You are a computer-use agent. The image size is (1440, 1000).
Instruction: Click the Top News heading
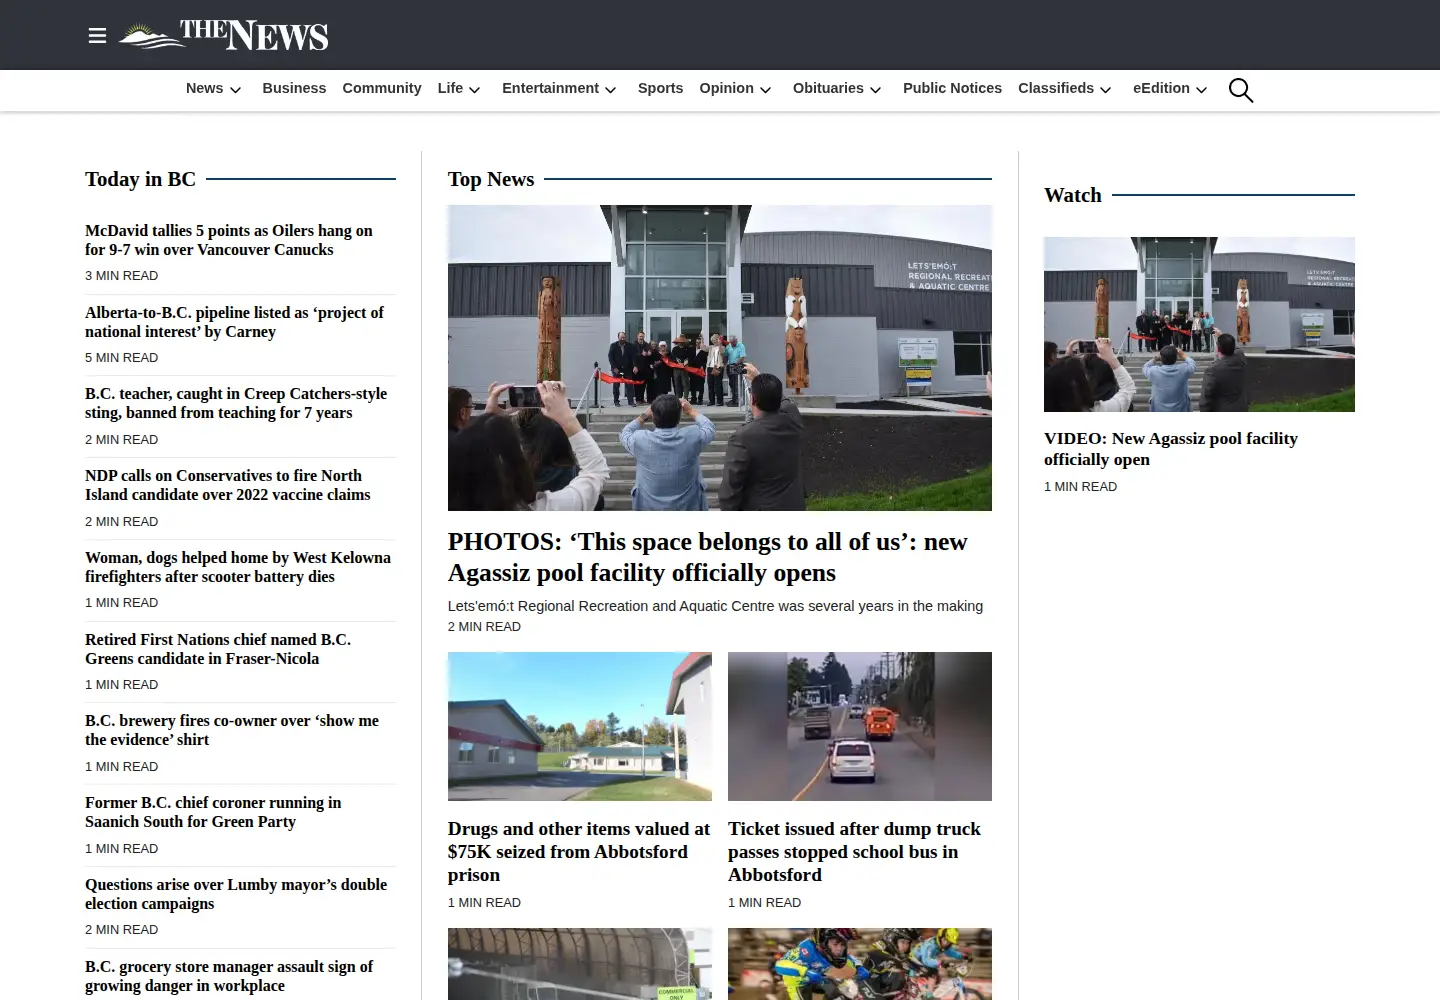point(491,179)
